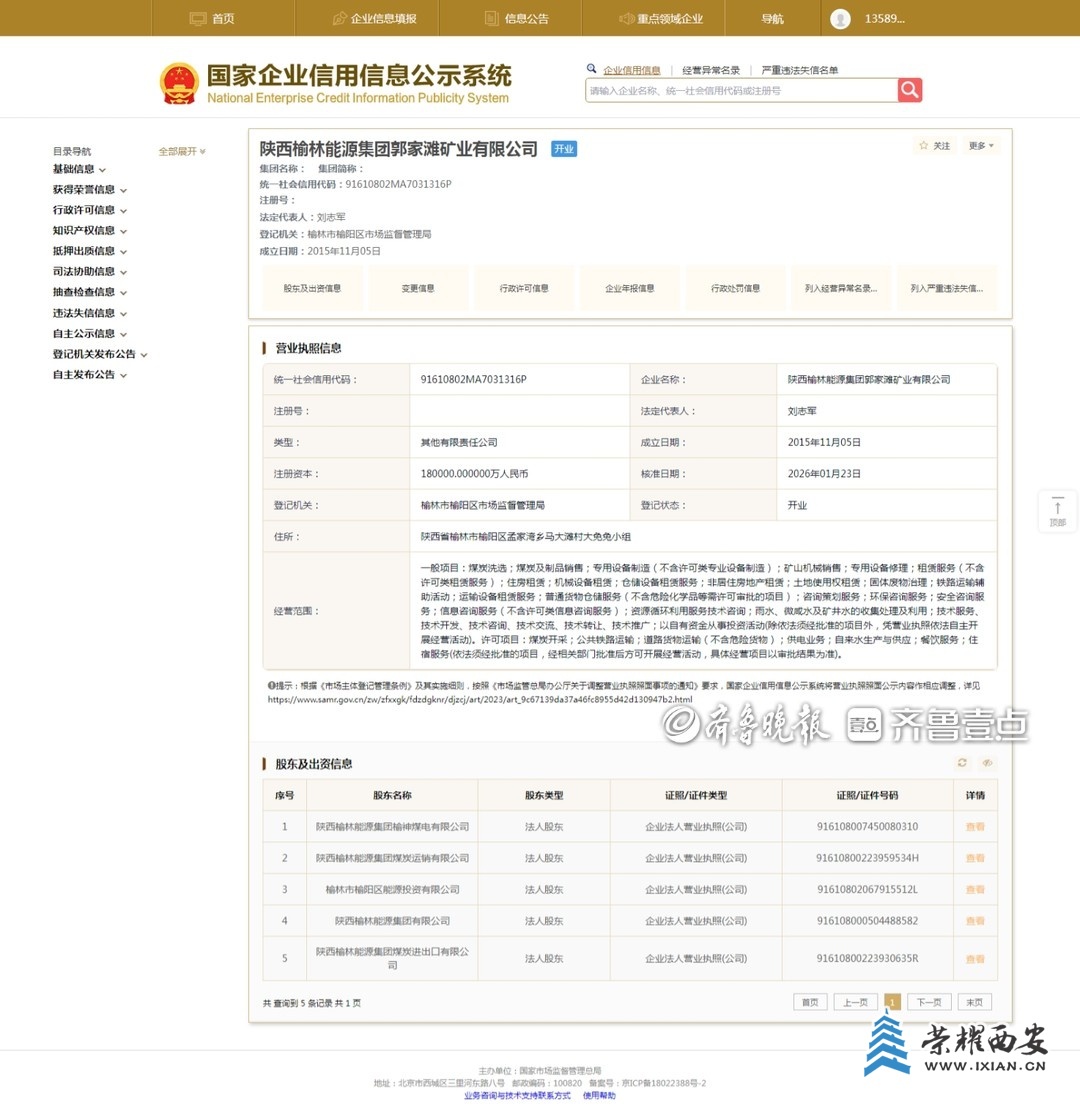
Task: Click the blue 开业 status badge
Action: pos(564,149)
